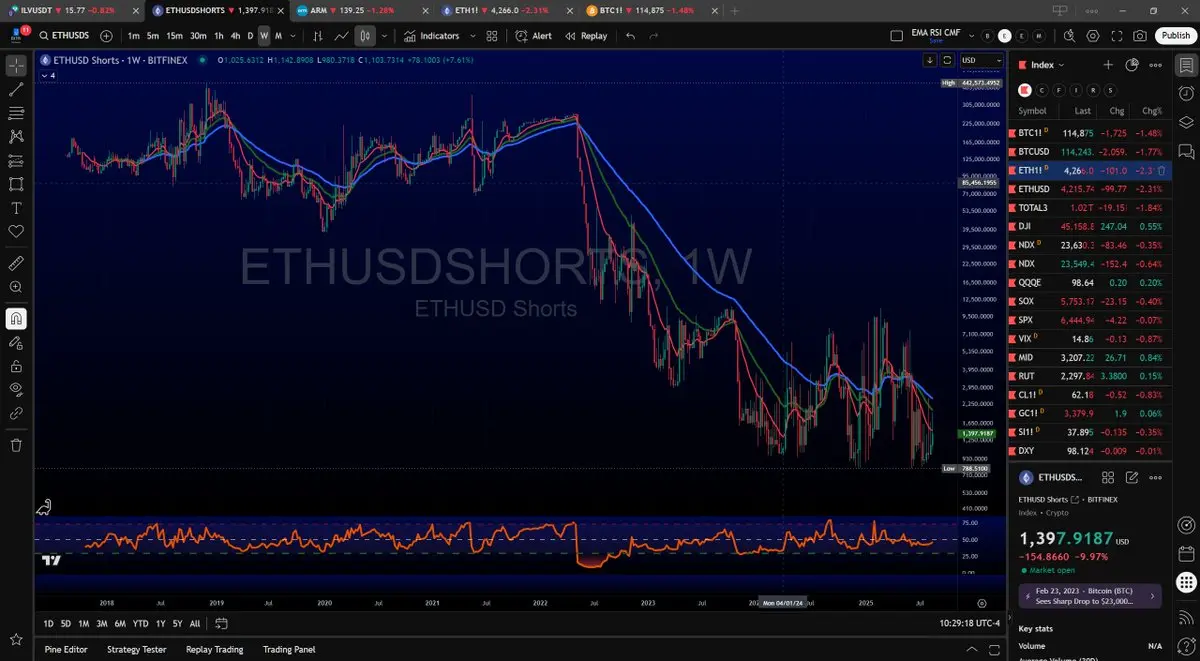
Task: Select the crosshair cursor tool
Action: click(x=16, y=66)
